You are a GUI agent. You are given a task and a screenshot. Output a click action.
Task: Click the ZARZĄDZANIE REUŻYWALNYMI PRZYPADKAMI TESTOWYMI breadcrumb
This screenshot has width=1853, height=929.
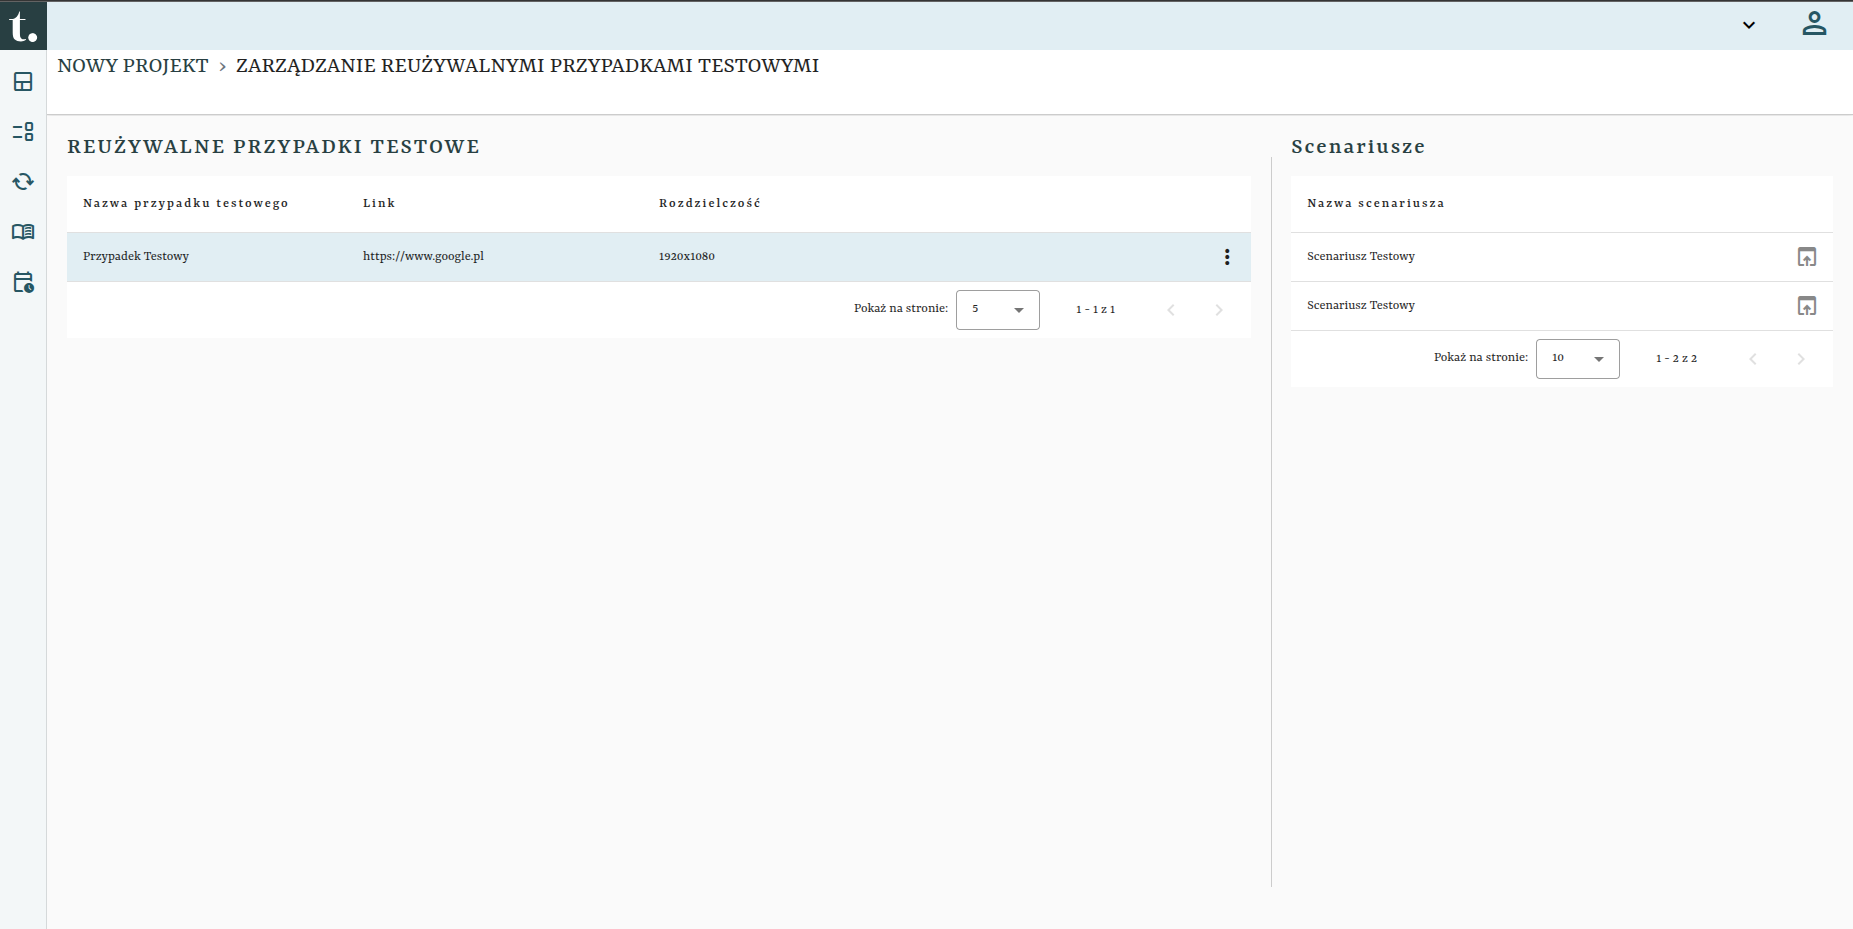click(527, 66)
